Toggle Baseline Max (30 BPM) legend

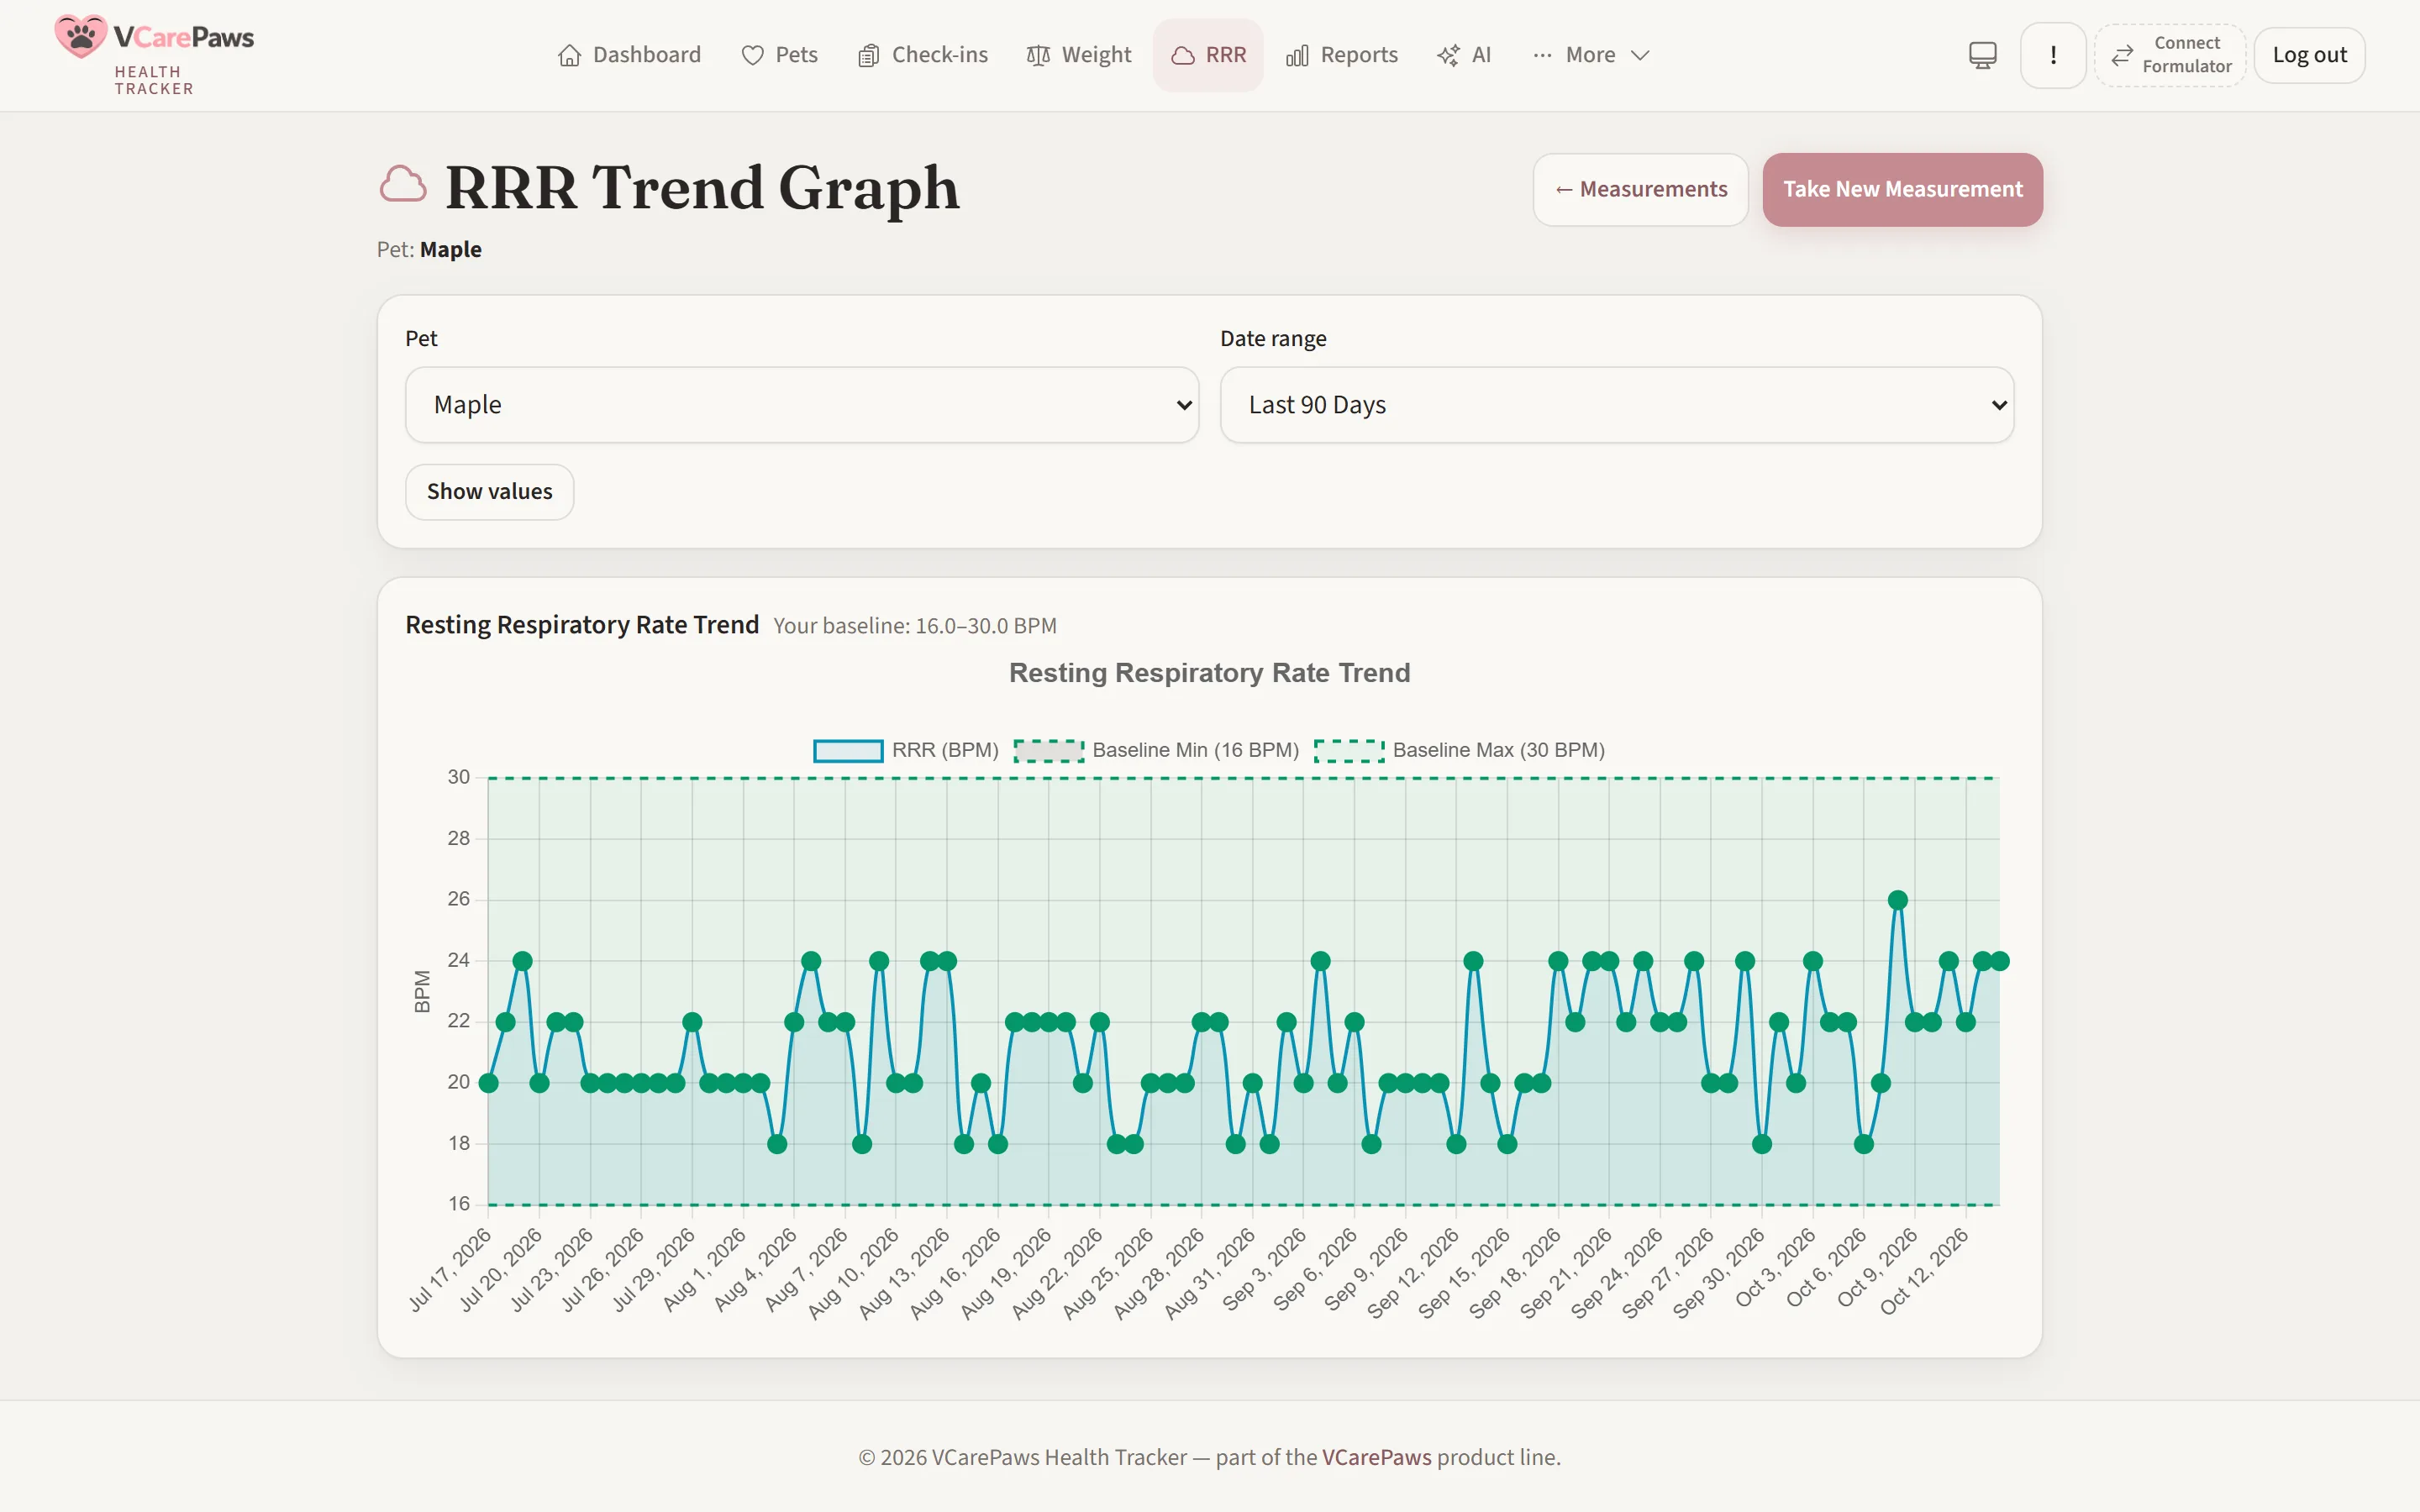click(1459, 750)
